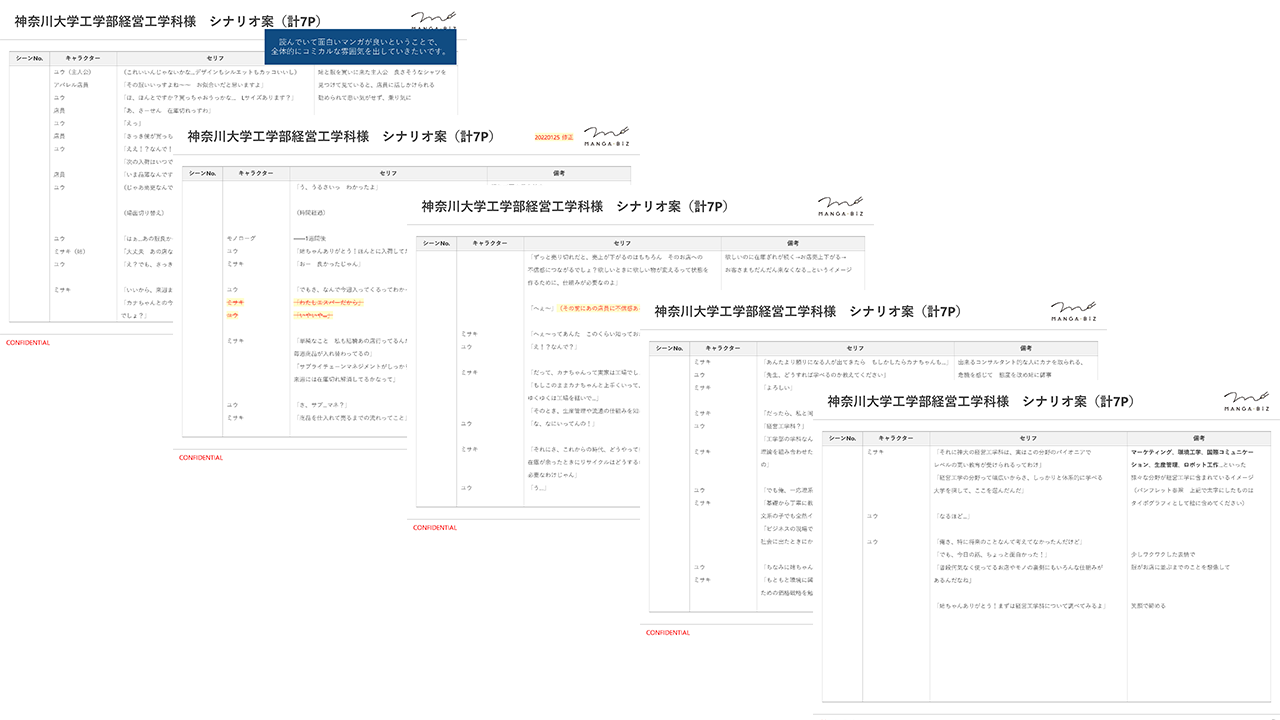
Task: Click the MANGA-BIZ logo on the third page
Action: coord(840,207)
